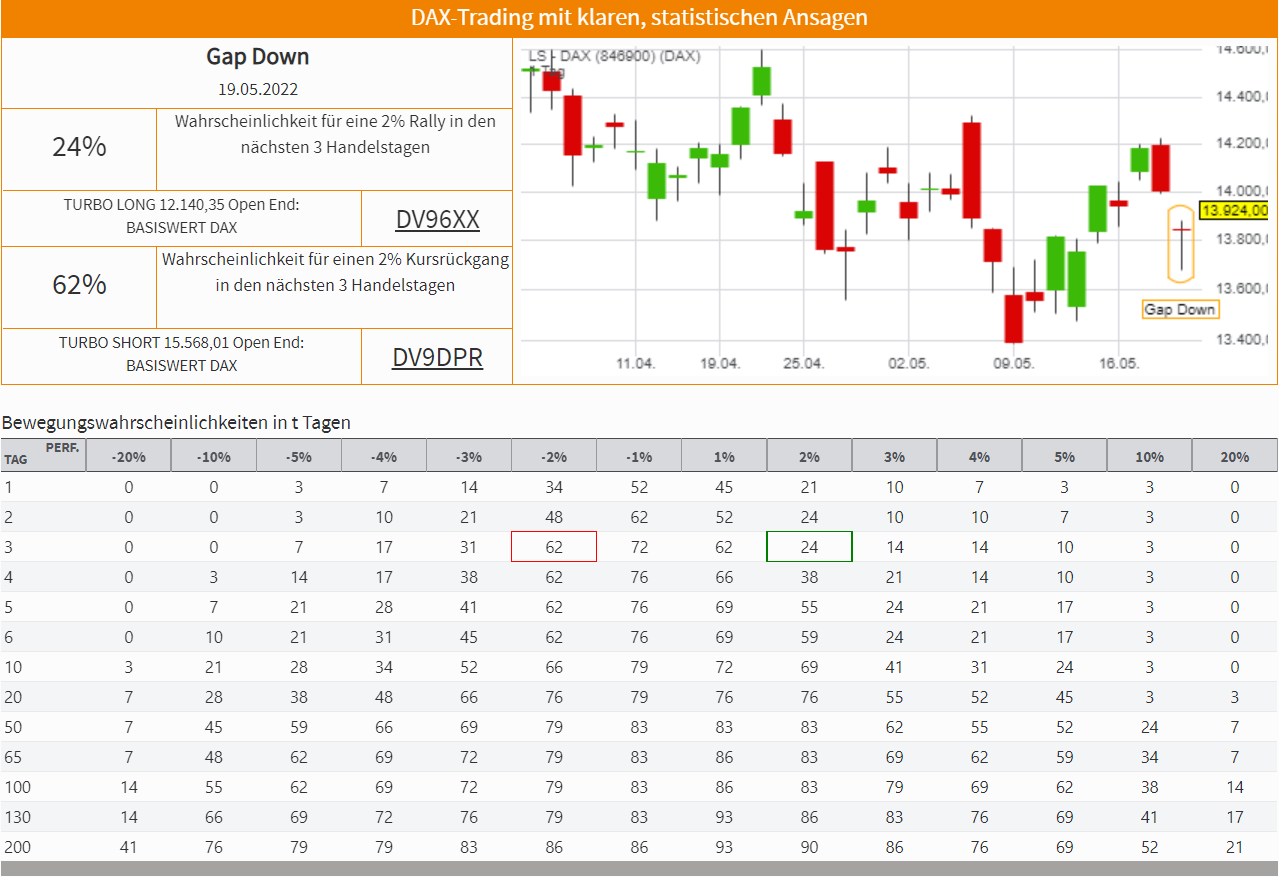This screenshot has height=877, width=1279.
Task: Click the 2% Rally probability description
Action: (335, 134)
